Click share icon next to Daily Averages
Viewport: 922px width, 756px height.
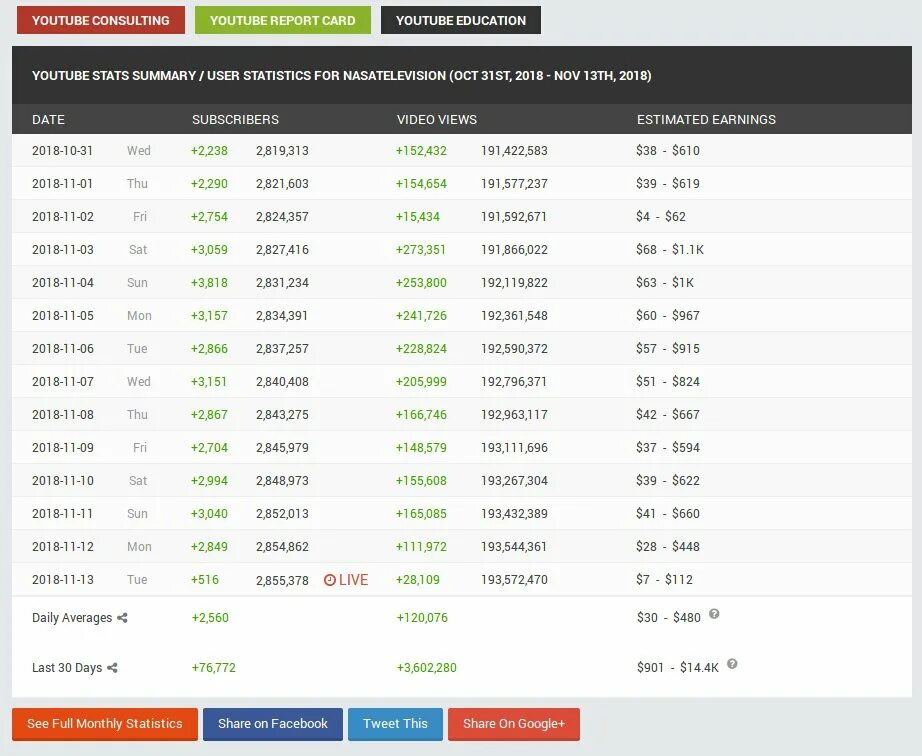[122, 618]
